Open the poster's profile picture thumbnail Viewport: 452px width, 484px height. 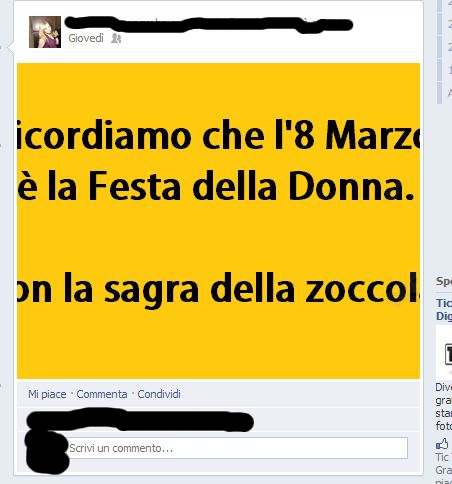pyautogui.click(x=45, y=32)
